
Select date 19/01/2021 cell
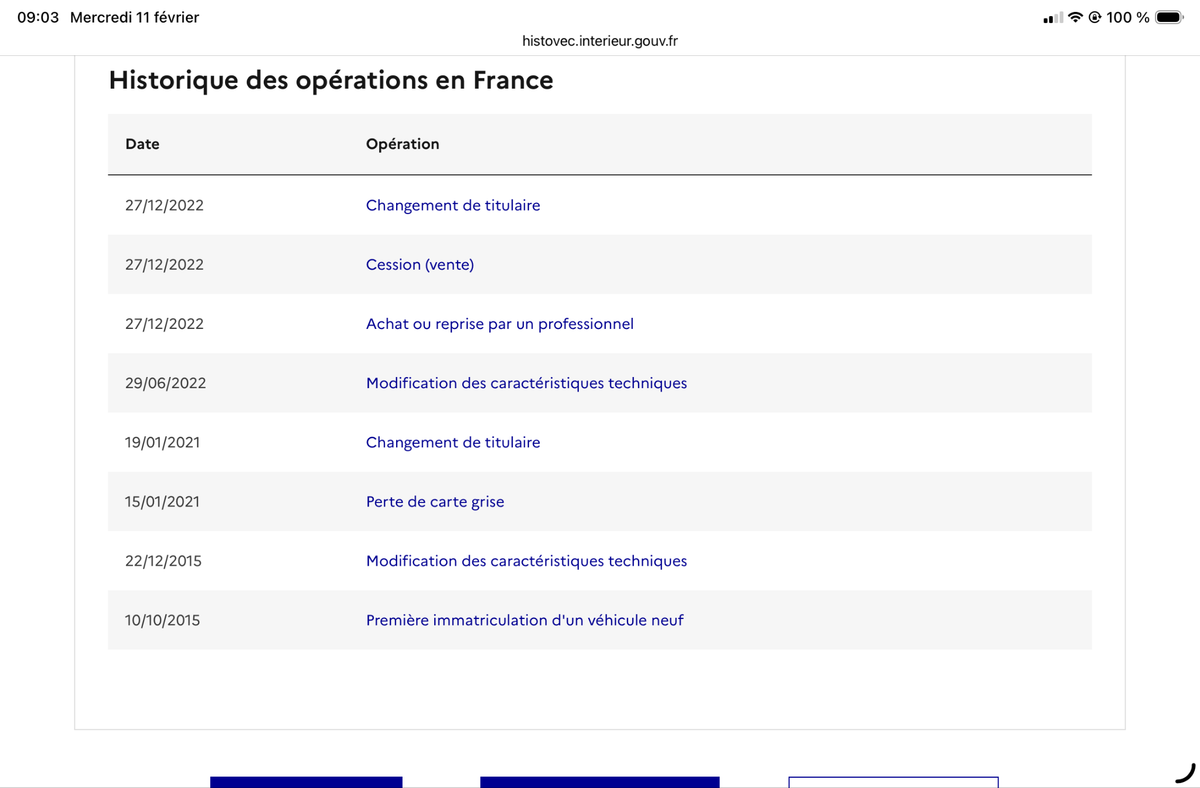tap(162, 442)
